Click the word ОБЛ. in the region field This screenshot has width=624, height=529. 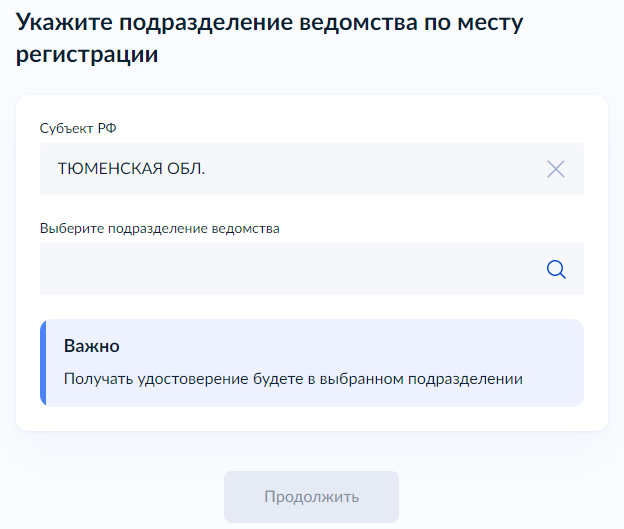[187, 169]
